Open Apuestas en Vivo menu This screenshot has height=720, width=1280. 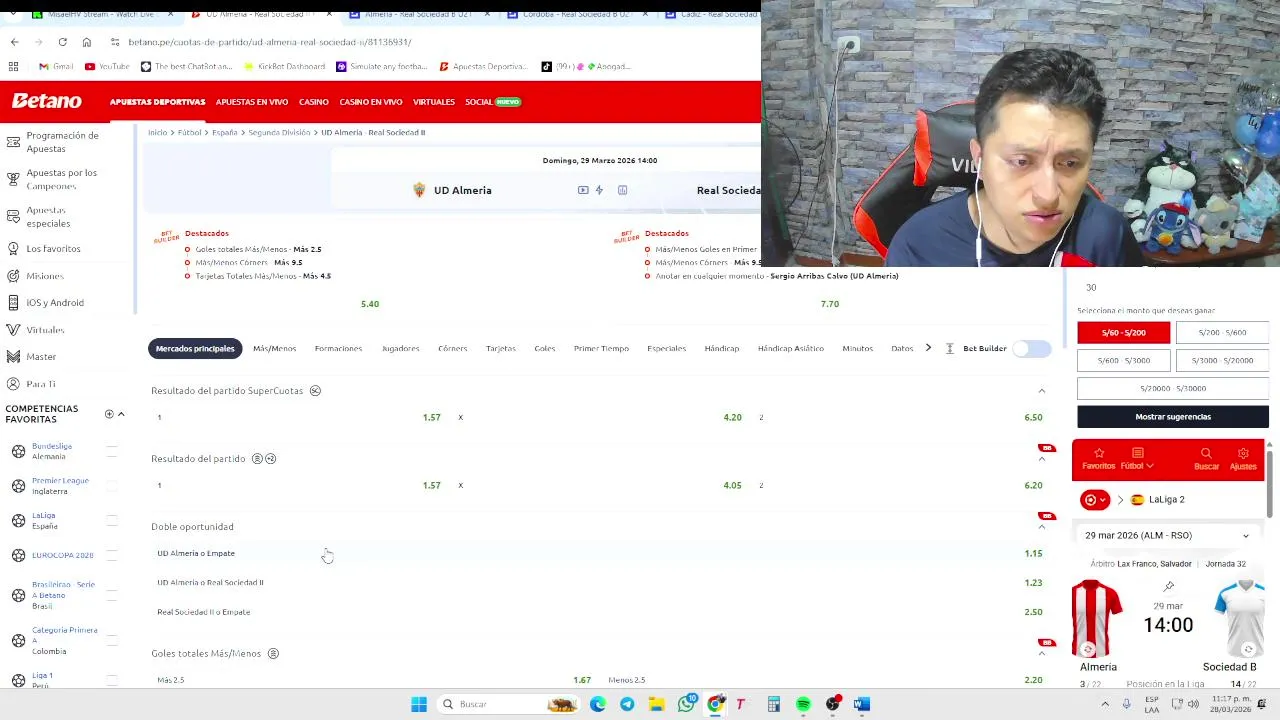coord(252,102)
